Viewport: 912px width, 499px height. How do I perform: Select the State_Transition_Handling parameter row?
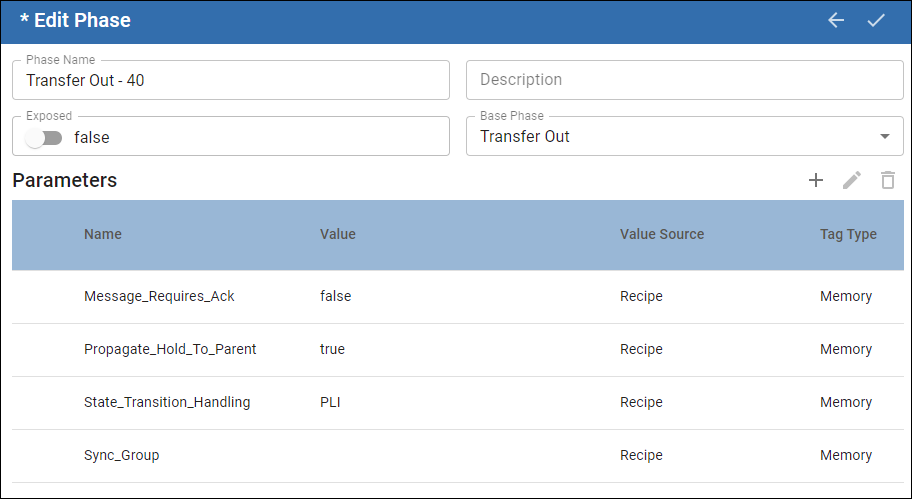(167, 402)
